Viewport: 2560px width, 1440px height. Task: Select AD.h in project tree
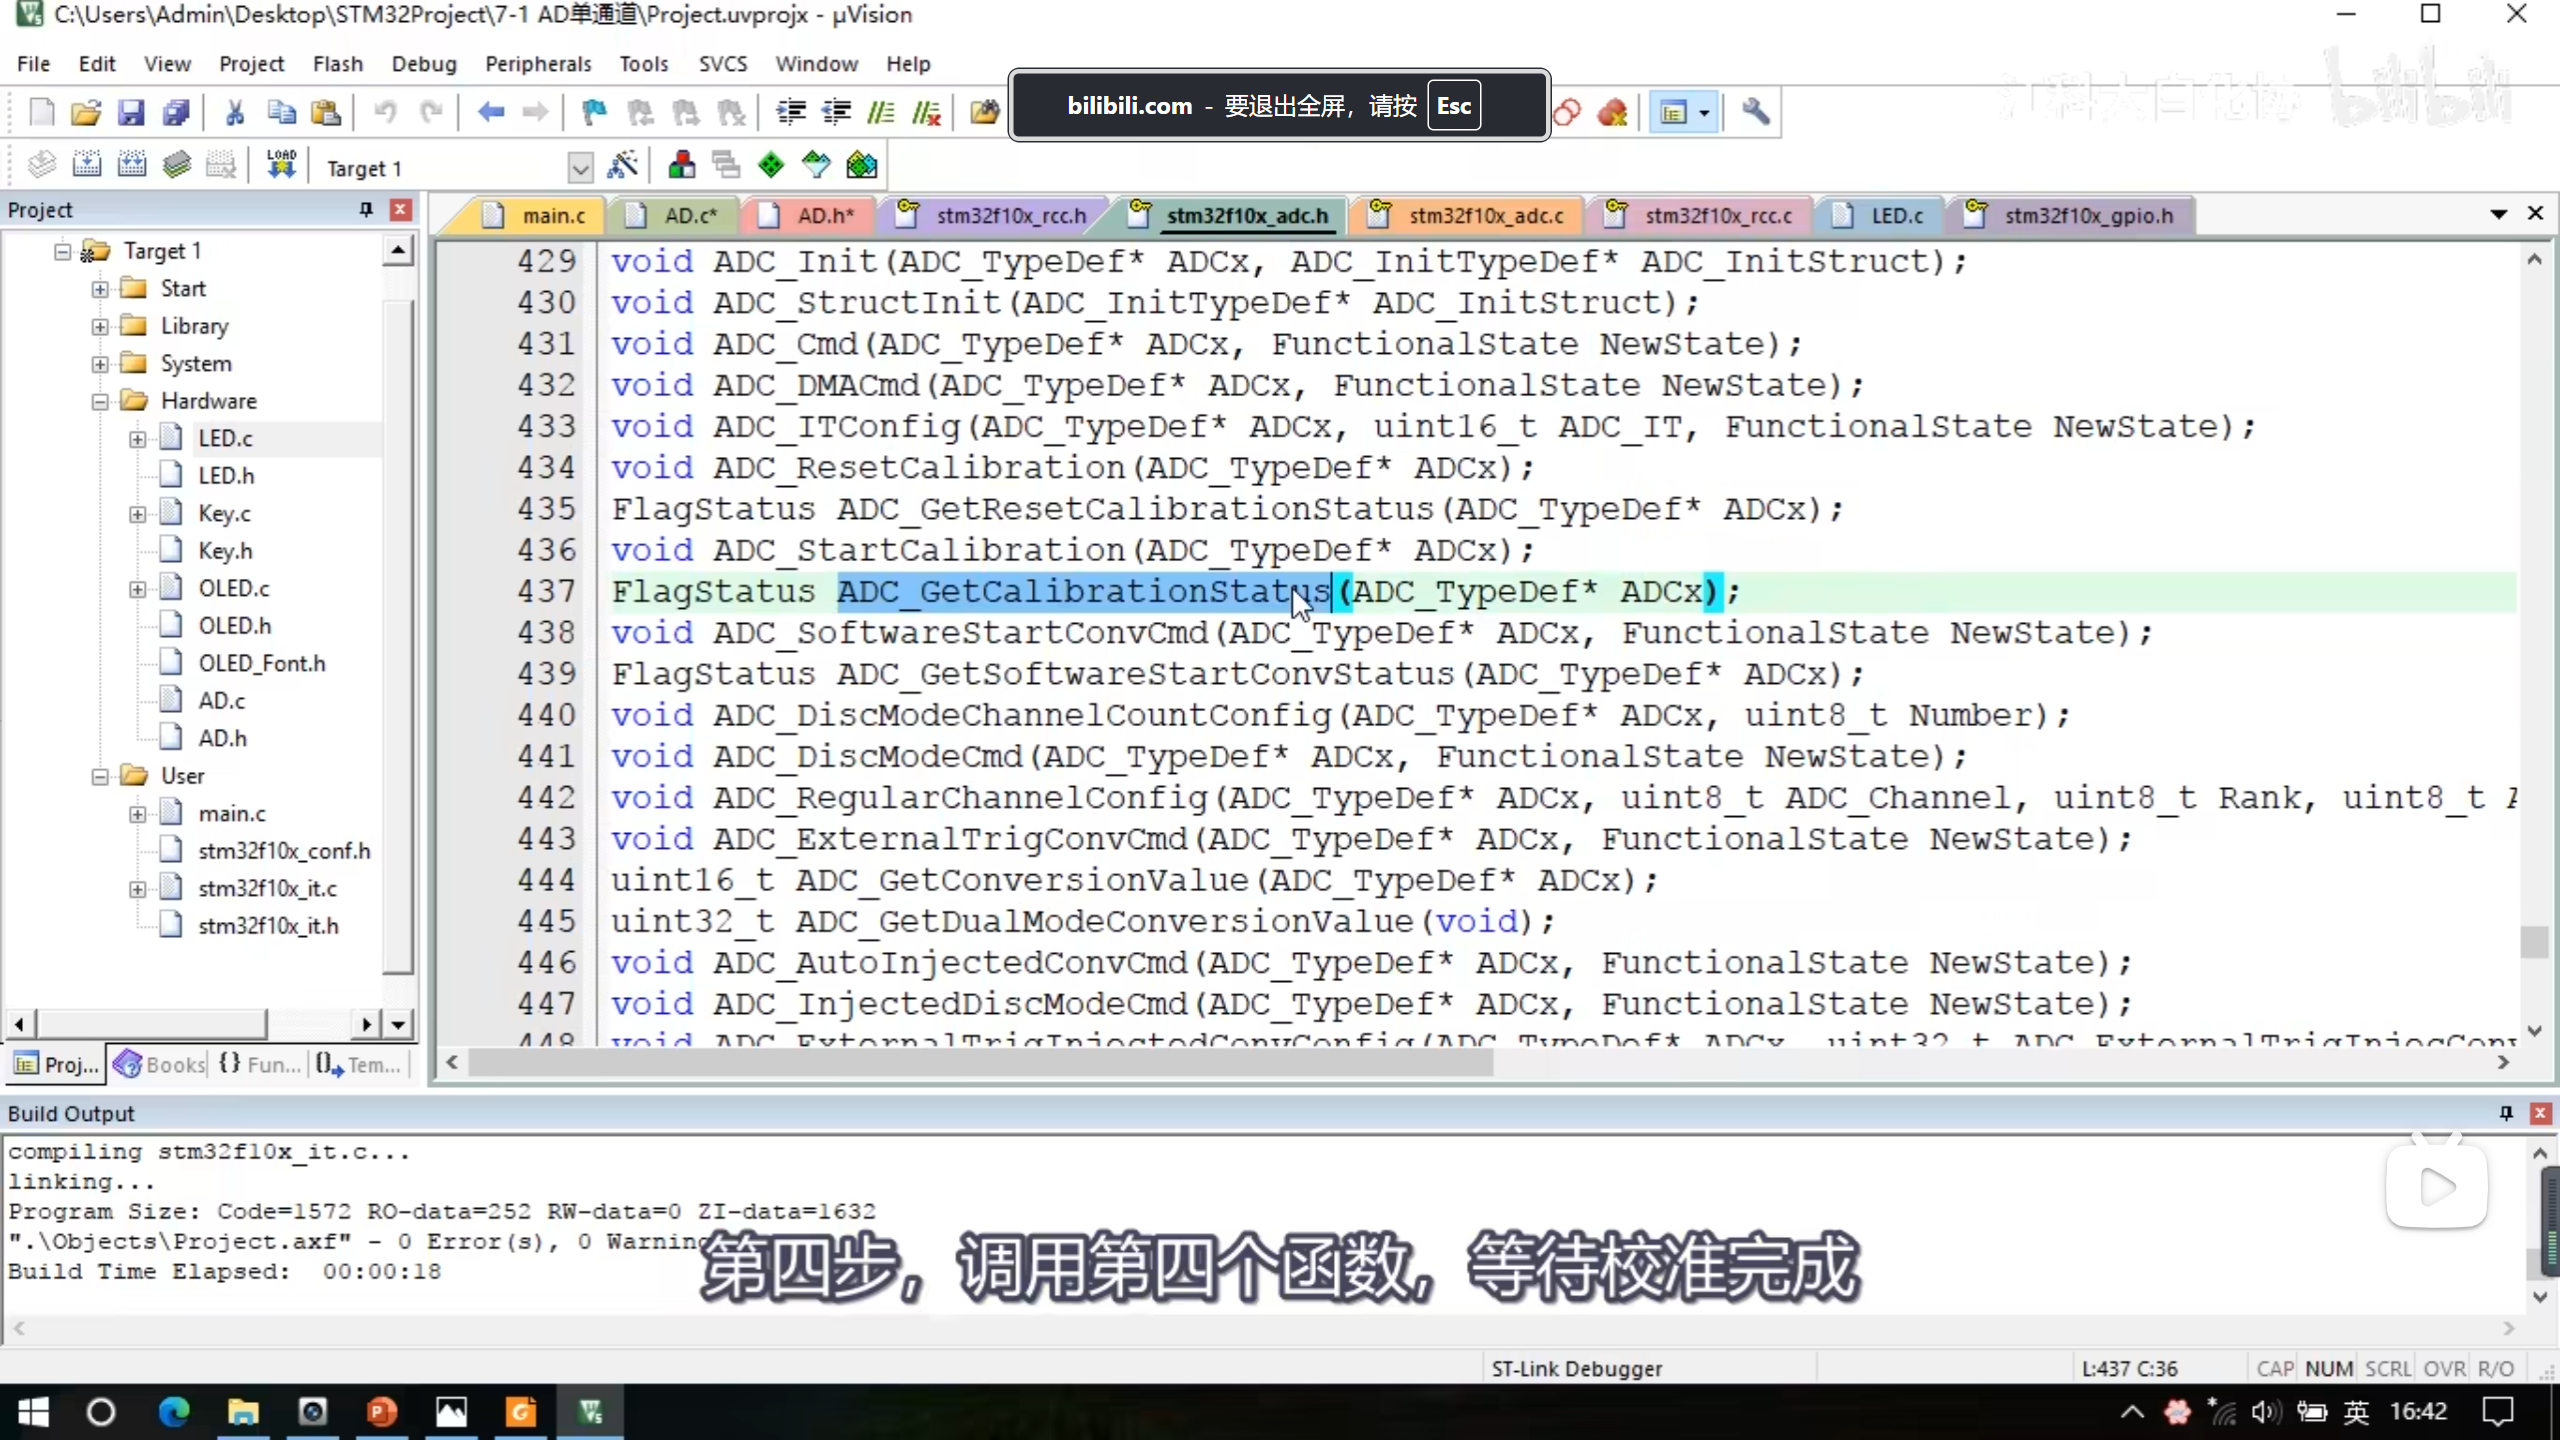(x=222, y=738)
